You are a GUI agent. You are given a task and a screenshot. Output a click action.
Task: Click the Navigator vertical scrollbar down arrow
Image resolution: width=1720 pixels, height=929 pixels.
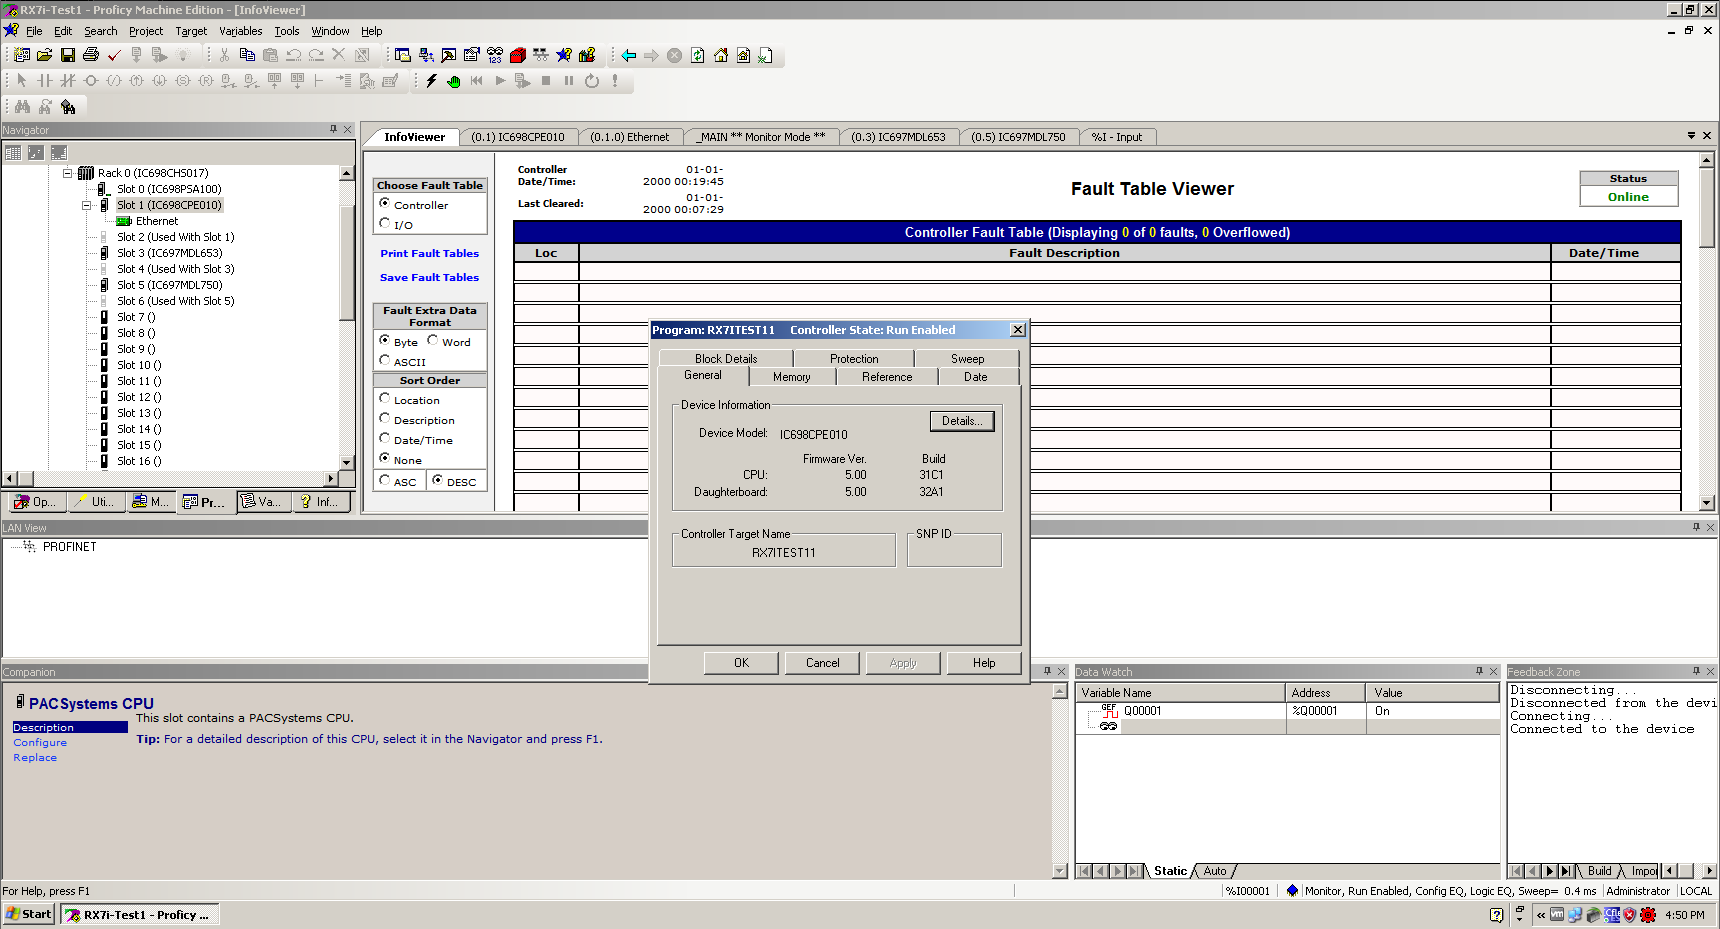click(347, 462)
